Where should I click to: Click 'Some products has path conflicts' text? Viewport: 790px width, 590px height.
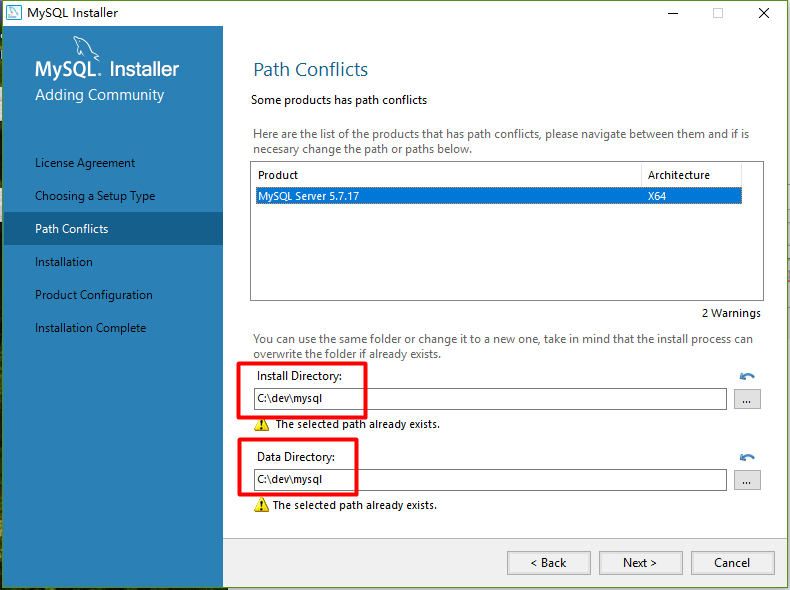[339, 100]
